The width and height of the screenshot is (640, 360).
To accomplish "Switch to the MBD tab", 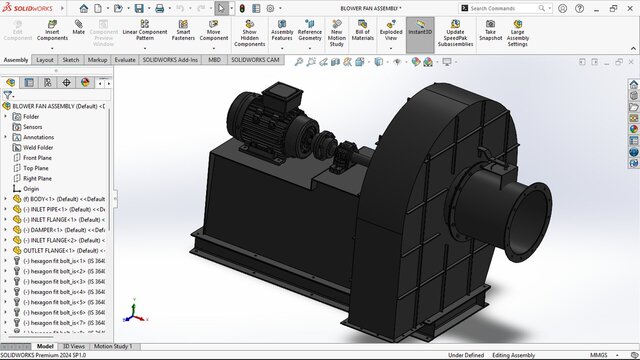I will (x=214, y=60).
